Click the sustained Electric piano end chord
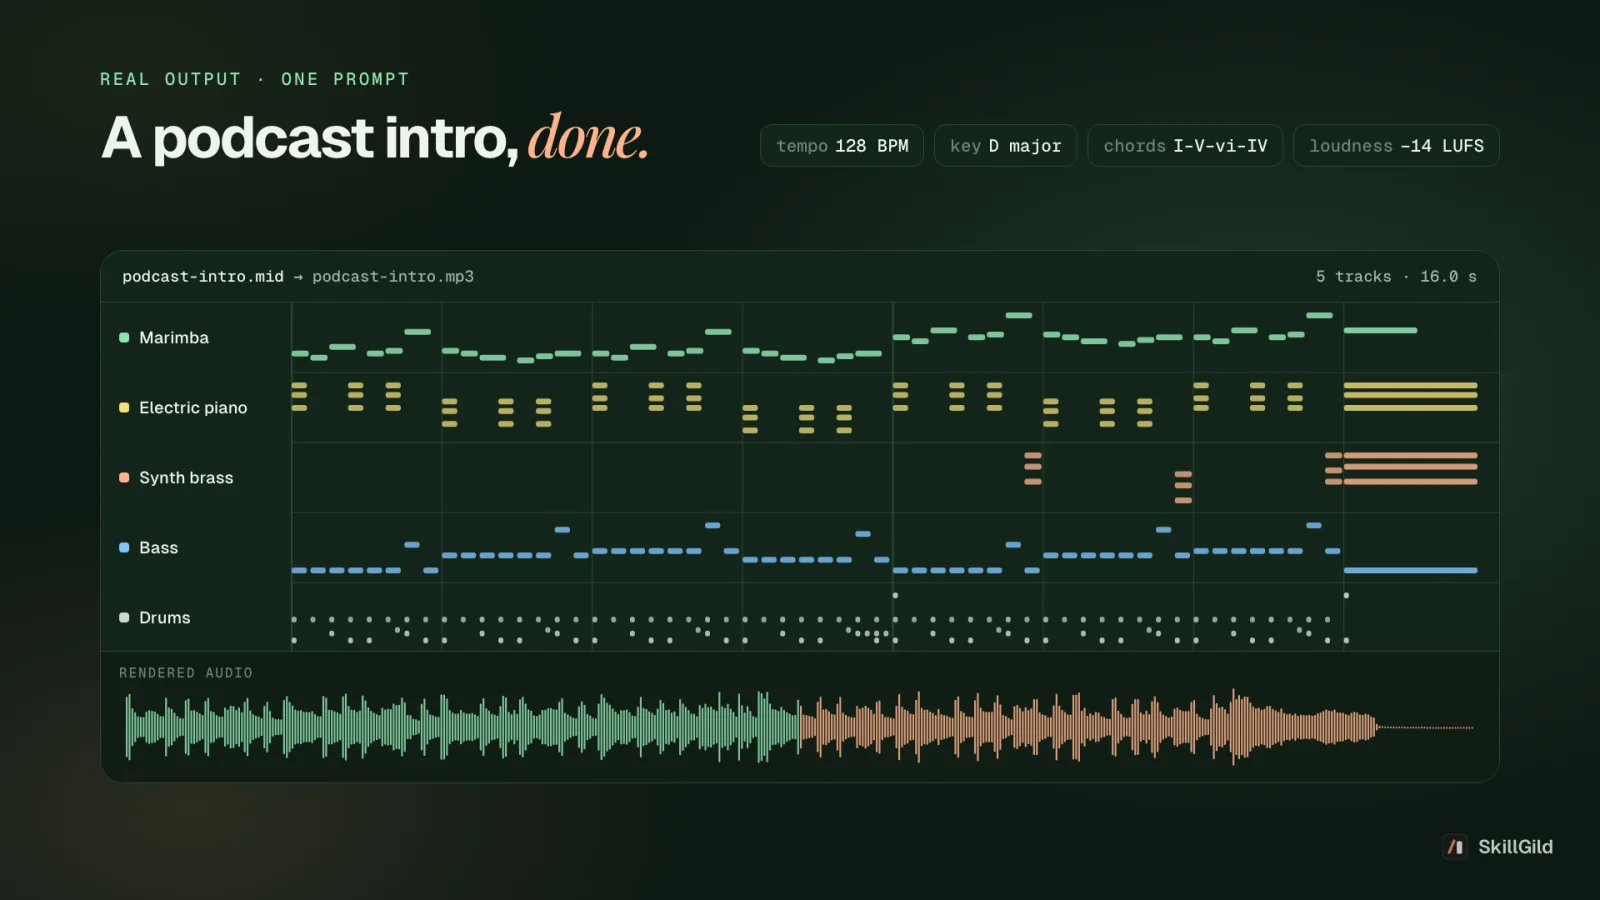The height and width of the screenshot is (900, 1600). (1410, 396)
